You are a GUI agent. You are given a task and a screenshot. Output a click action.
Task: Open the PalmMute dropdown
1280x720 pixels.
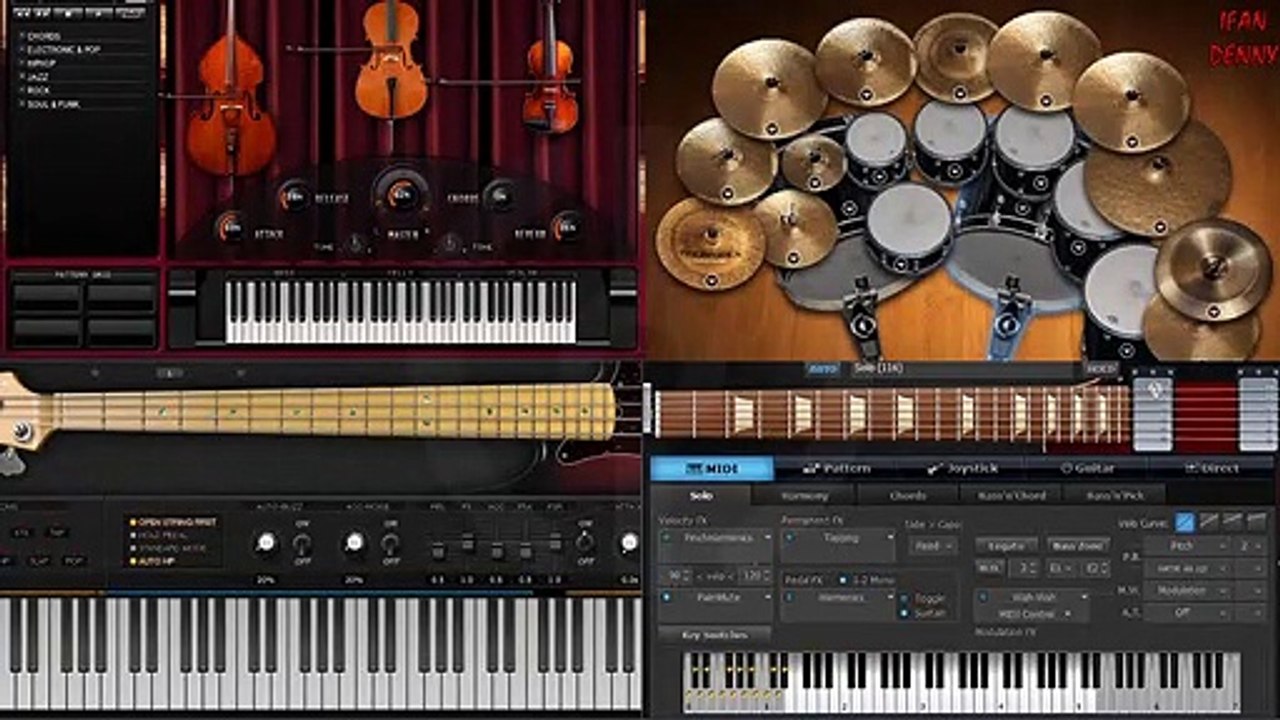(716, 597)
